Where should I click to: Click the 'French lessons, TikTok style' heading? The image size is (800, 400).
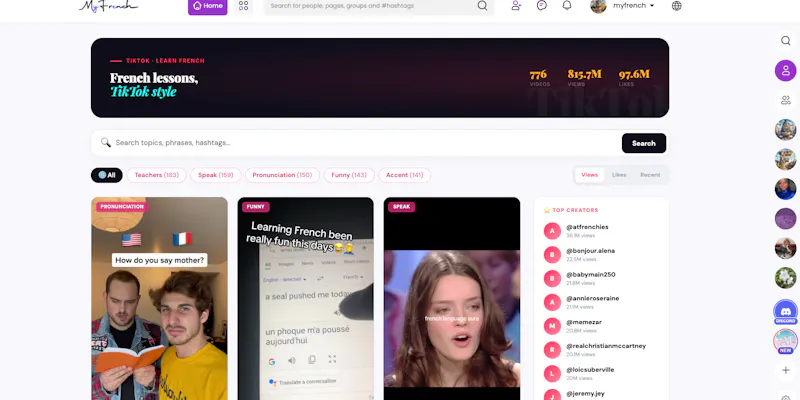154,85
